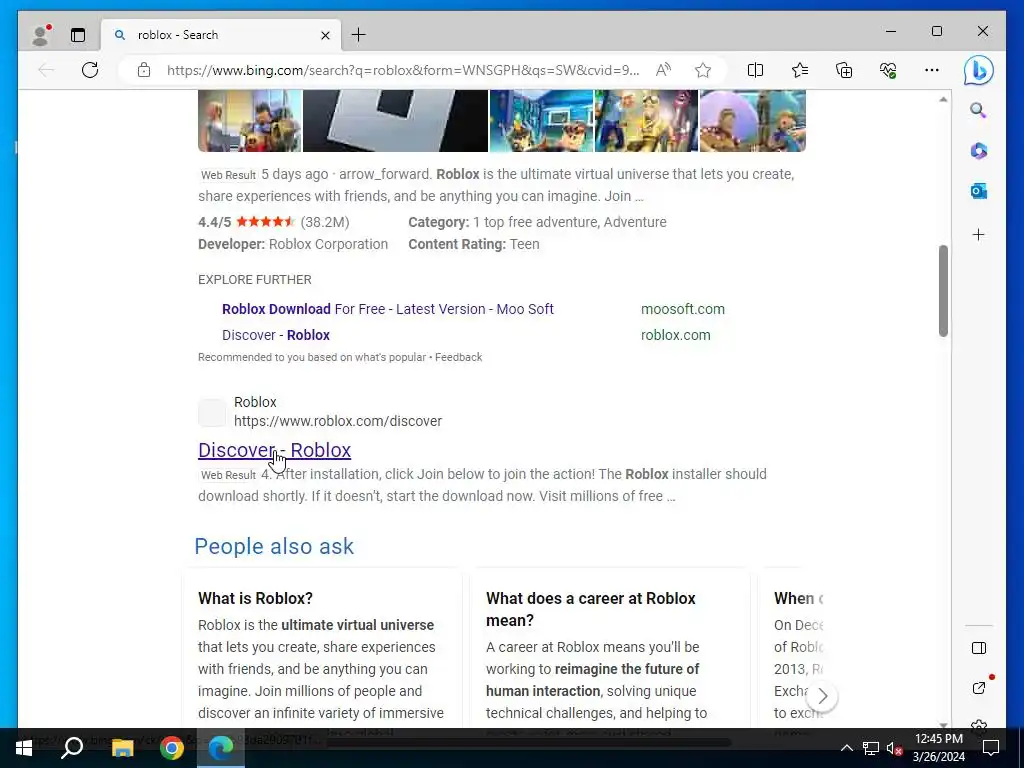Open network status tray icon
Viewport: 1024px width, 768px height.
[x=871, y=748]
